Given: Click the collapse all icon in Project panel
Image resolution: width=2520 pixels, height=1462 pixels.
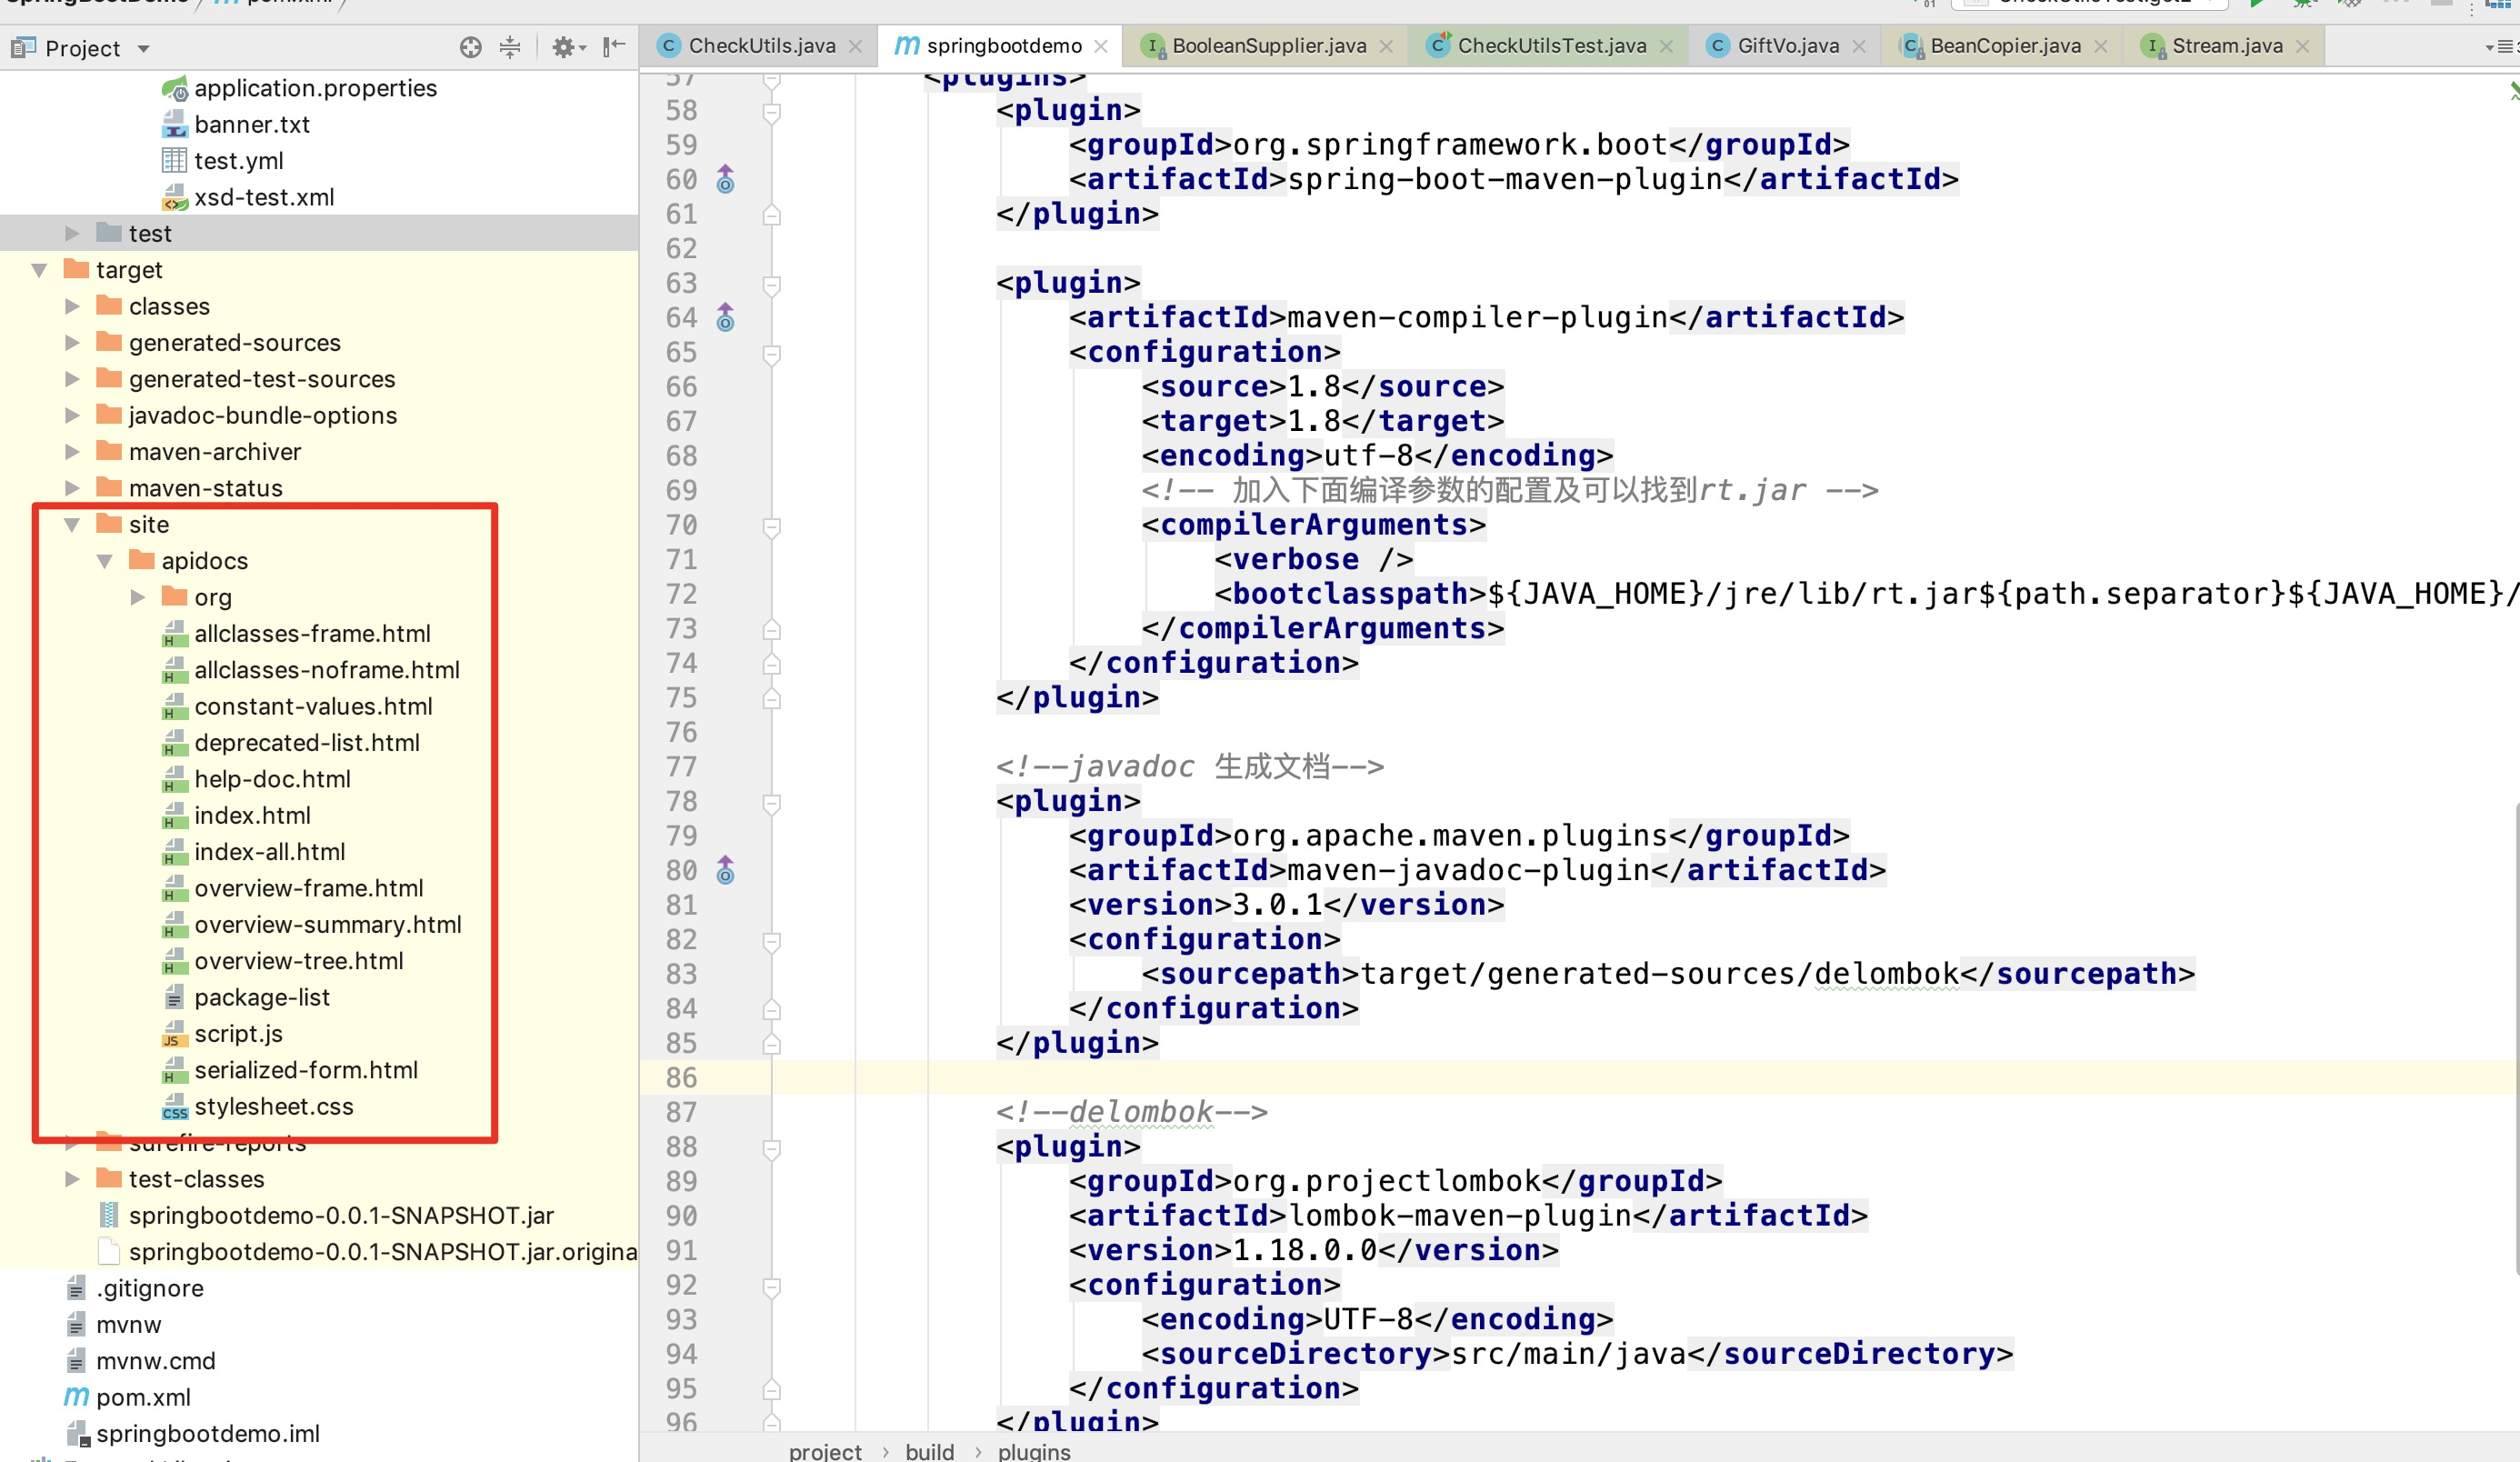Looking at the screenshot, I should [x=510, y=47].
